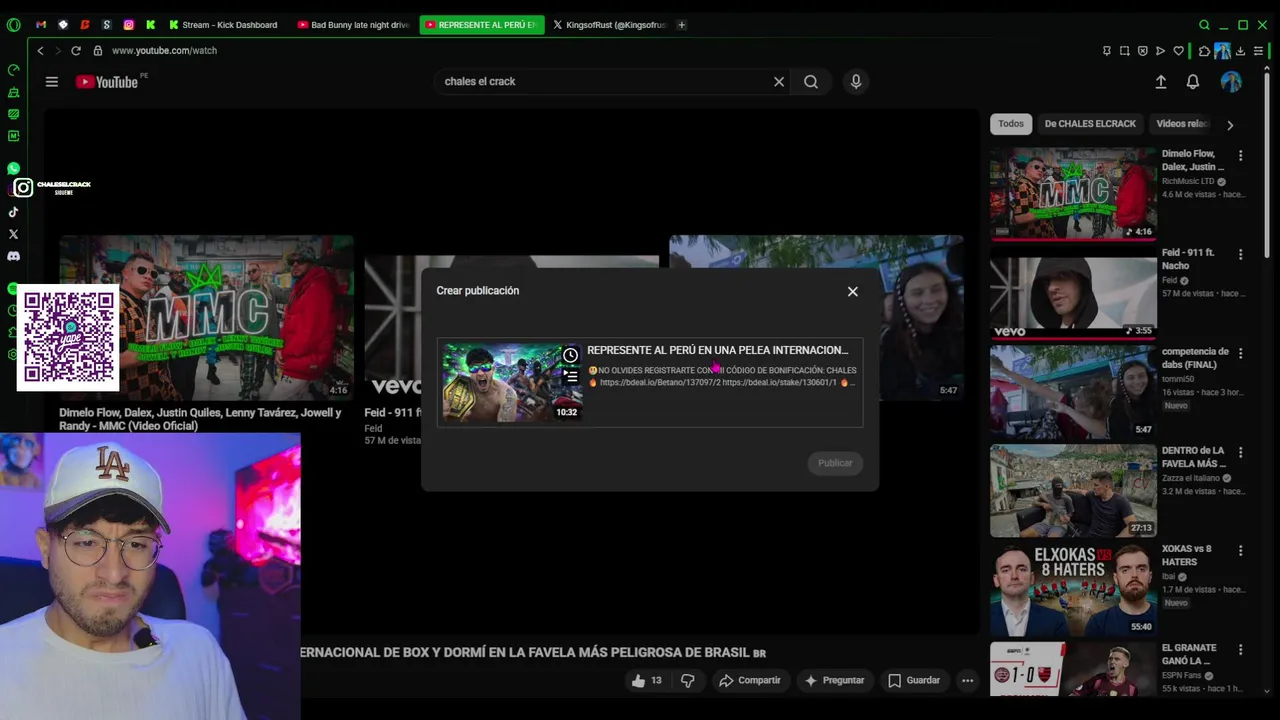Click the watch later clock on thumbnail

(x=570, y=355)
